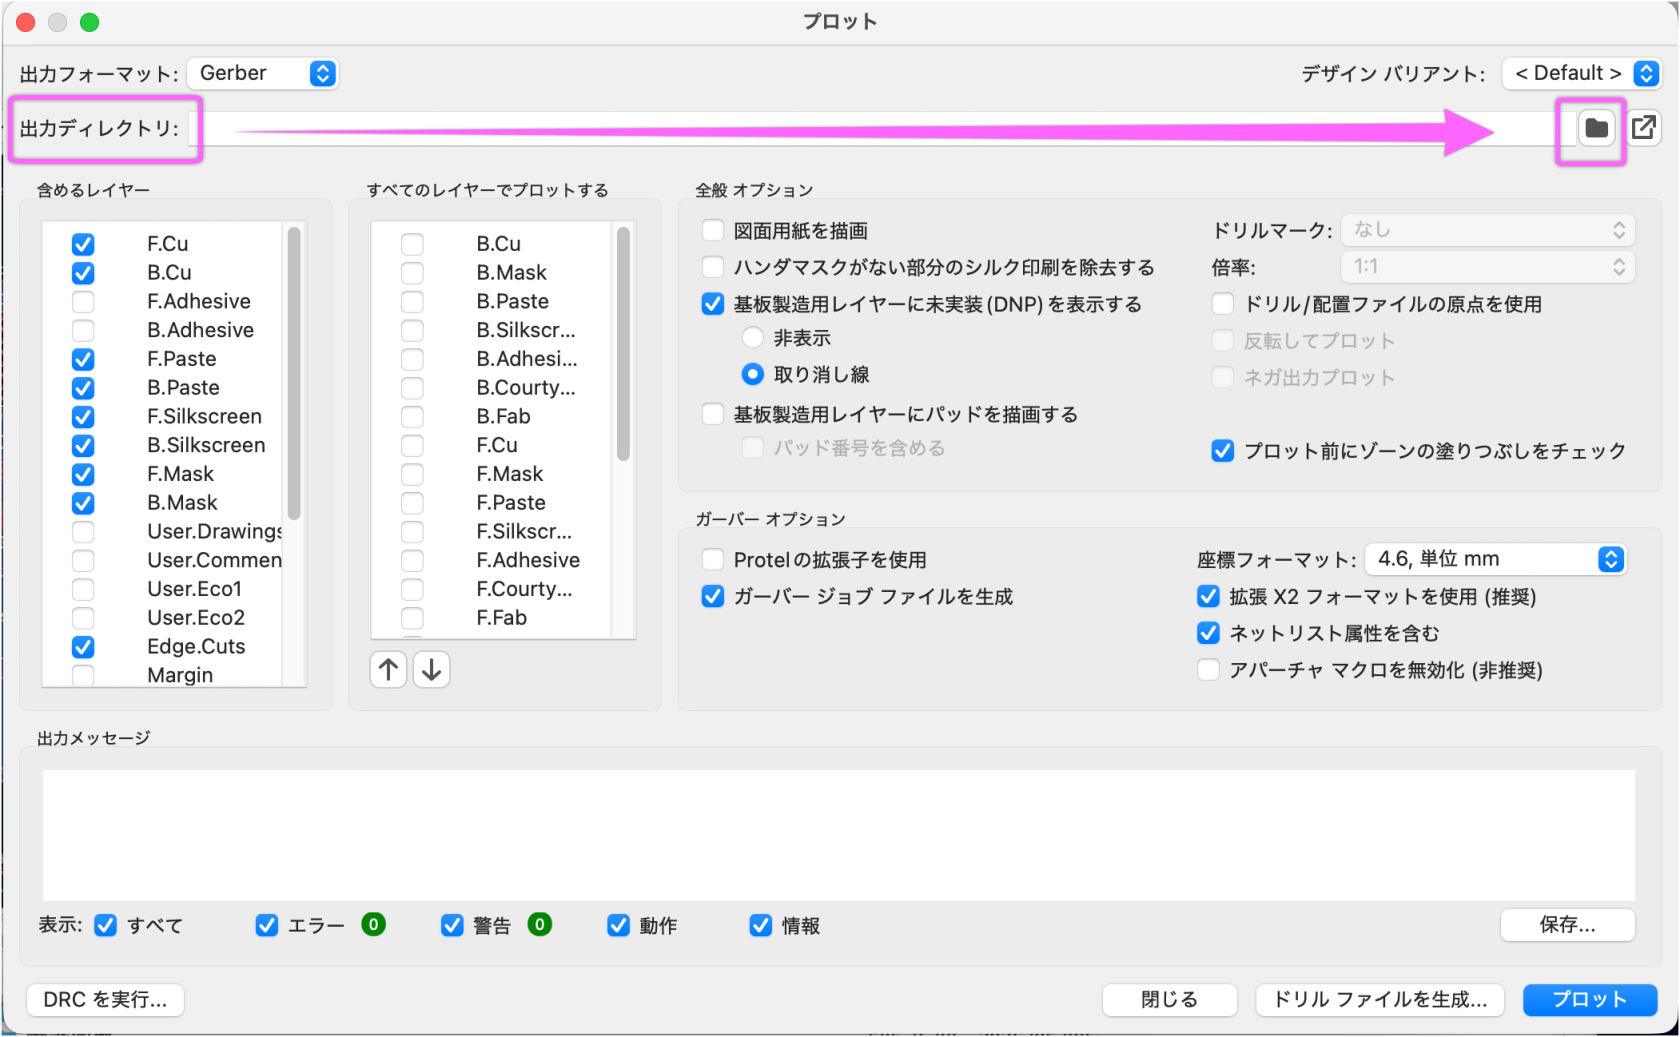
Task: Select the 非表示 radio button
Action: (x=753, y=338)
